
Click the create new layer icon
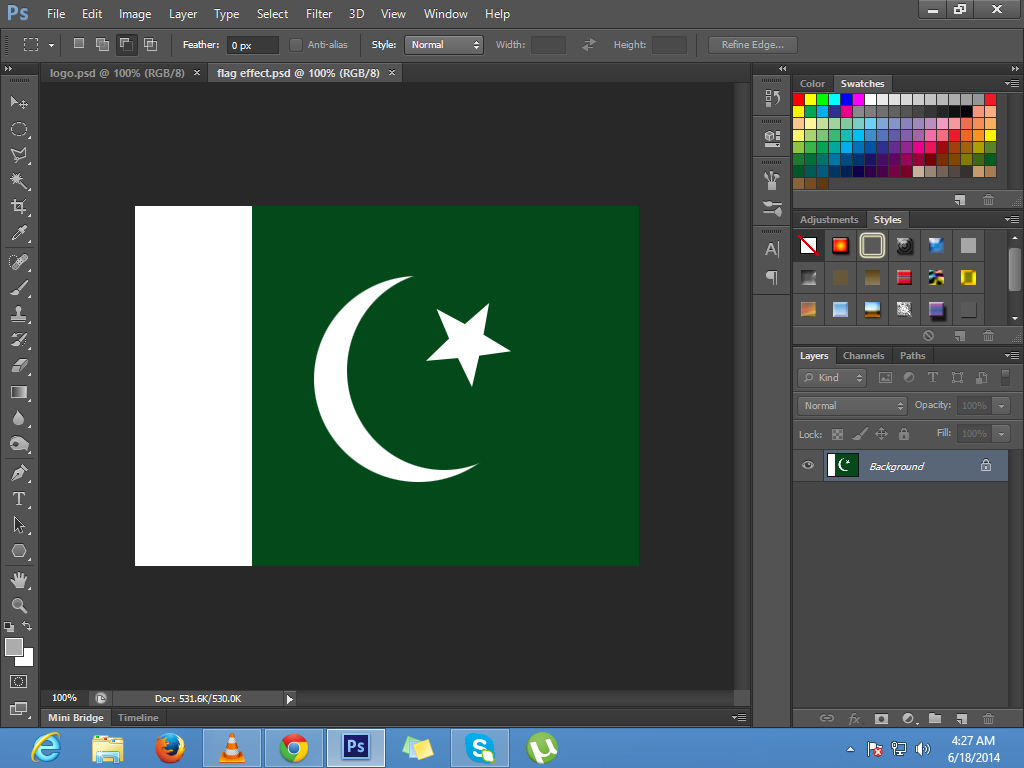pyautogui.click(x=960, y=718)
